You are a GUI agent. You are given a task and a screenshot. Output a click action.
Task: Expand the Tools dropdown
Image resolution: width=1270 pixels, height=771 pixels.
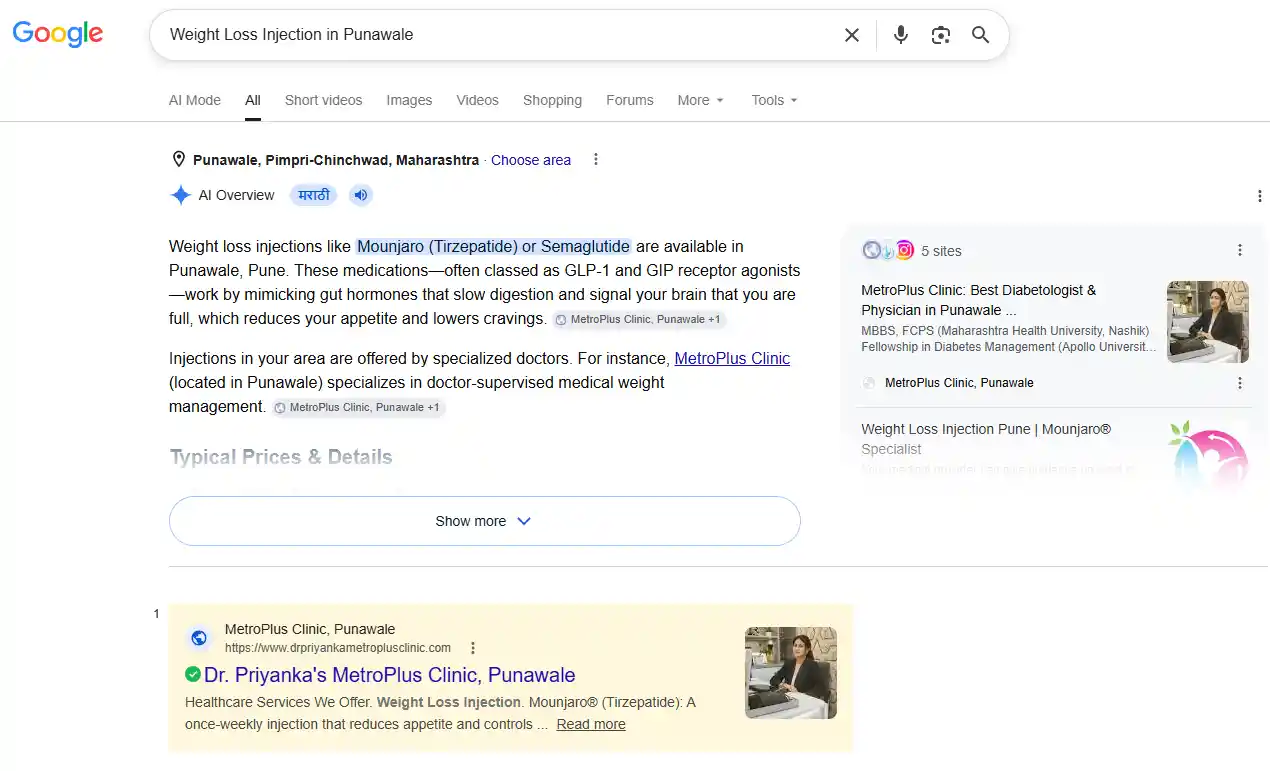tap(775, 100)
